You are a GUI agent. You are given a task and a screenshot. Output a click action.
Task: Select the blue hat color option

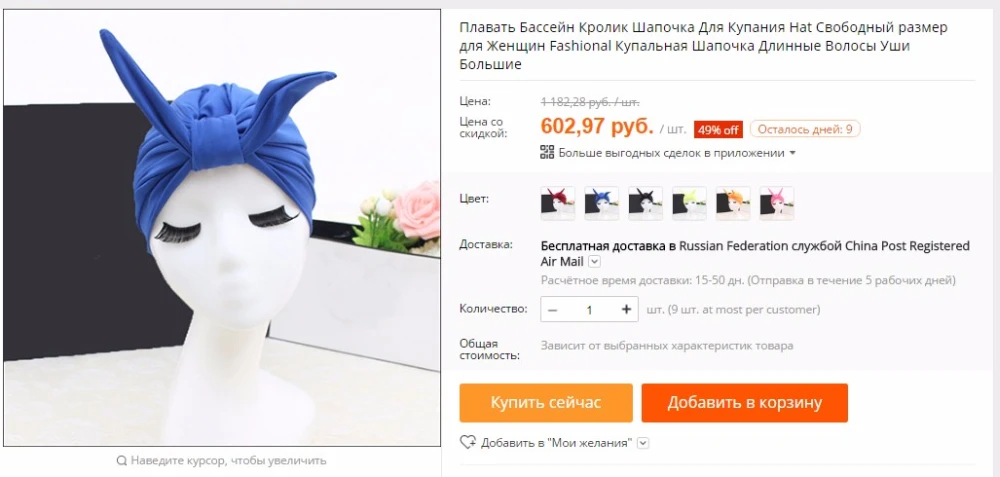point(601,203)
